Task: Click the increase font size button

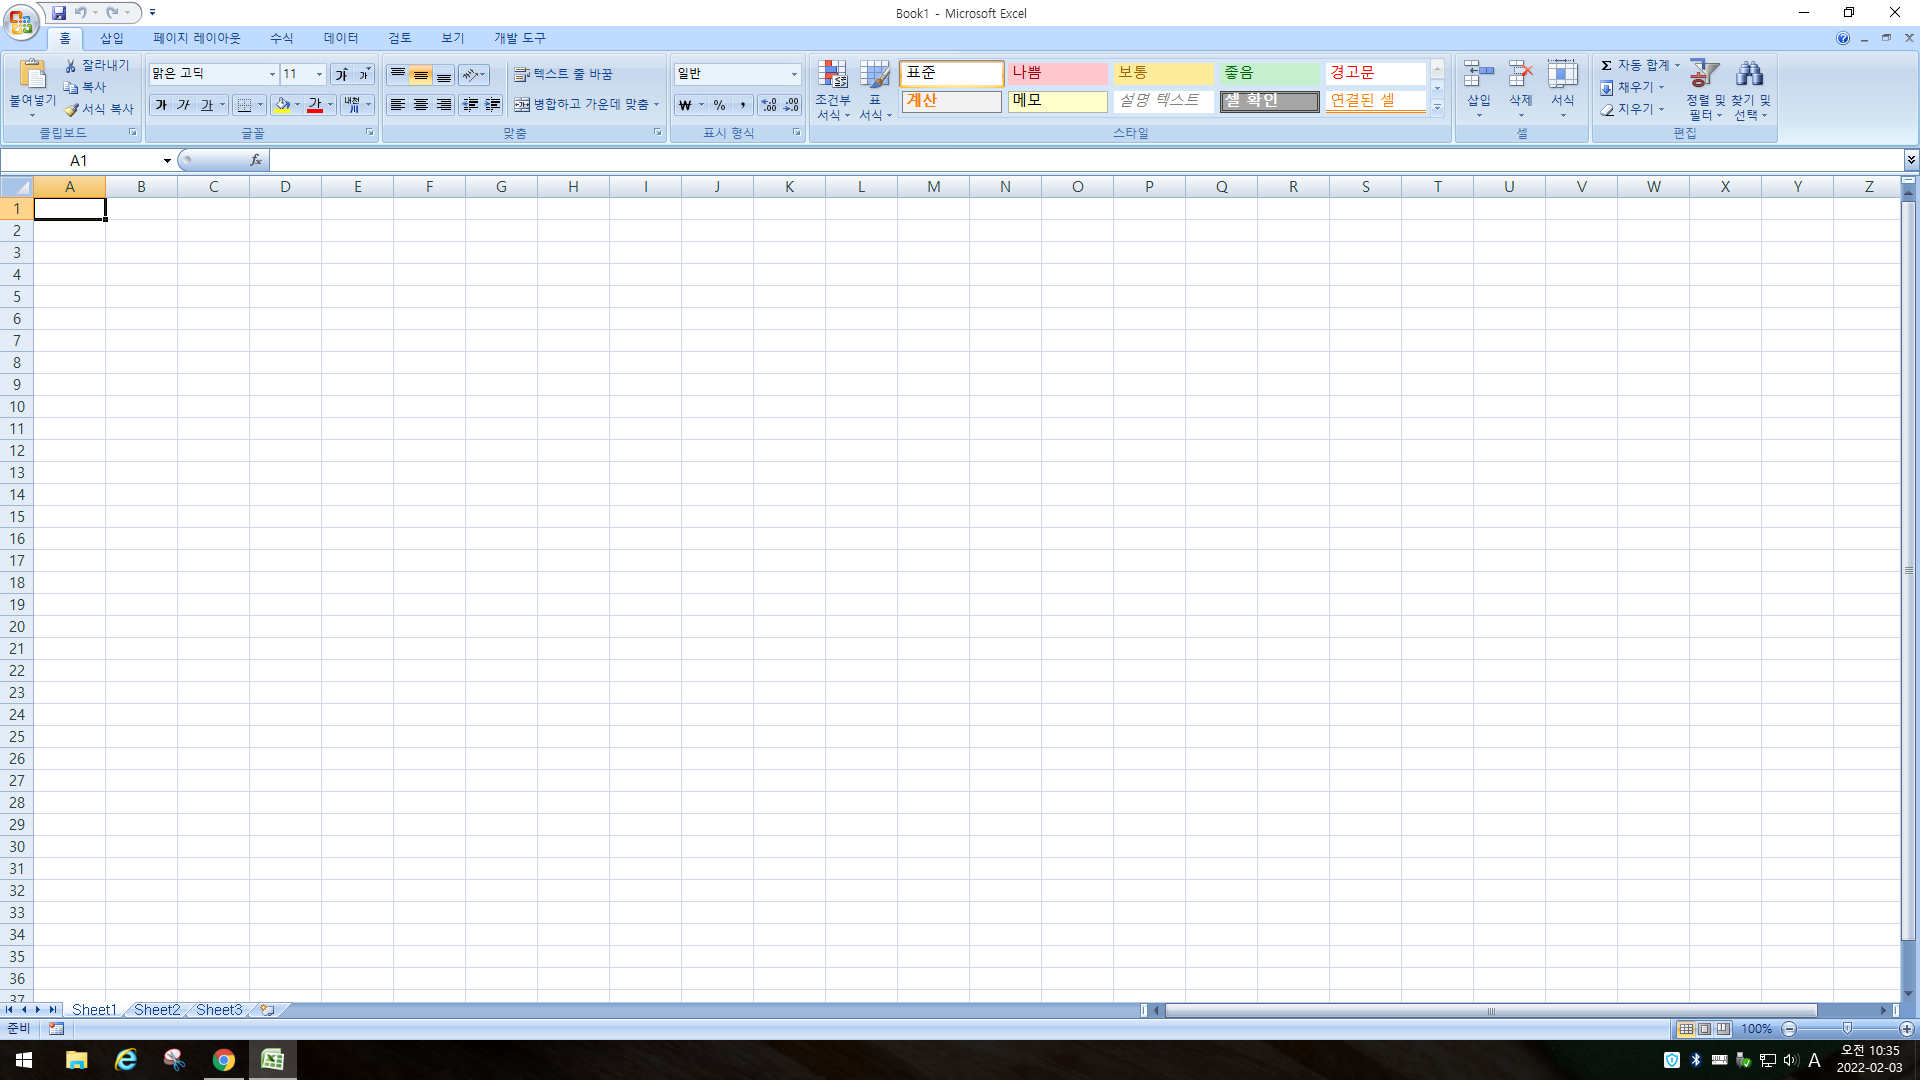Action: 342,74
